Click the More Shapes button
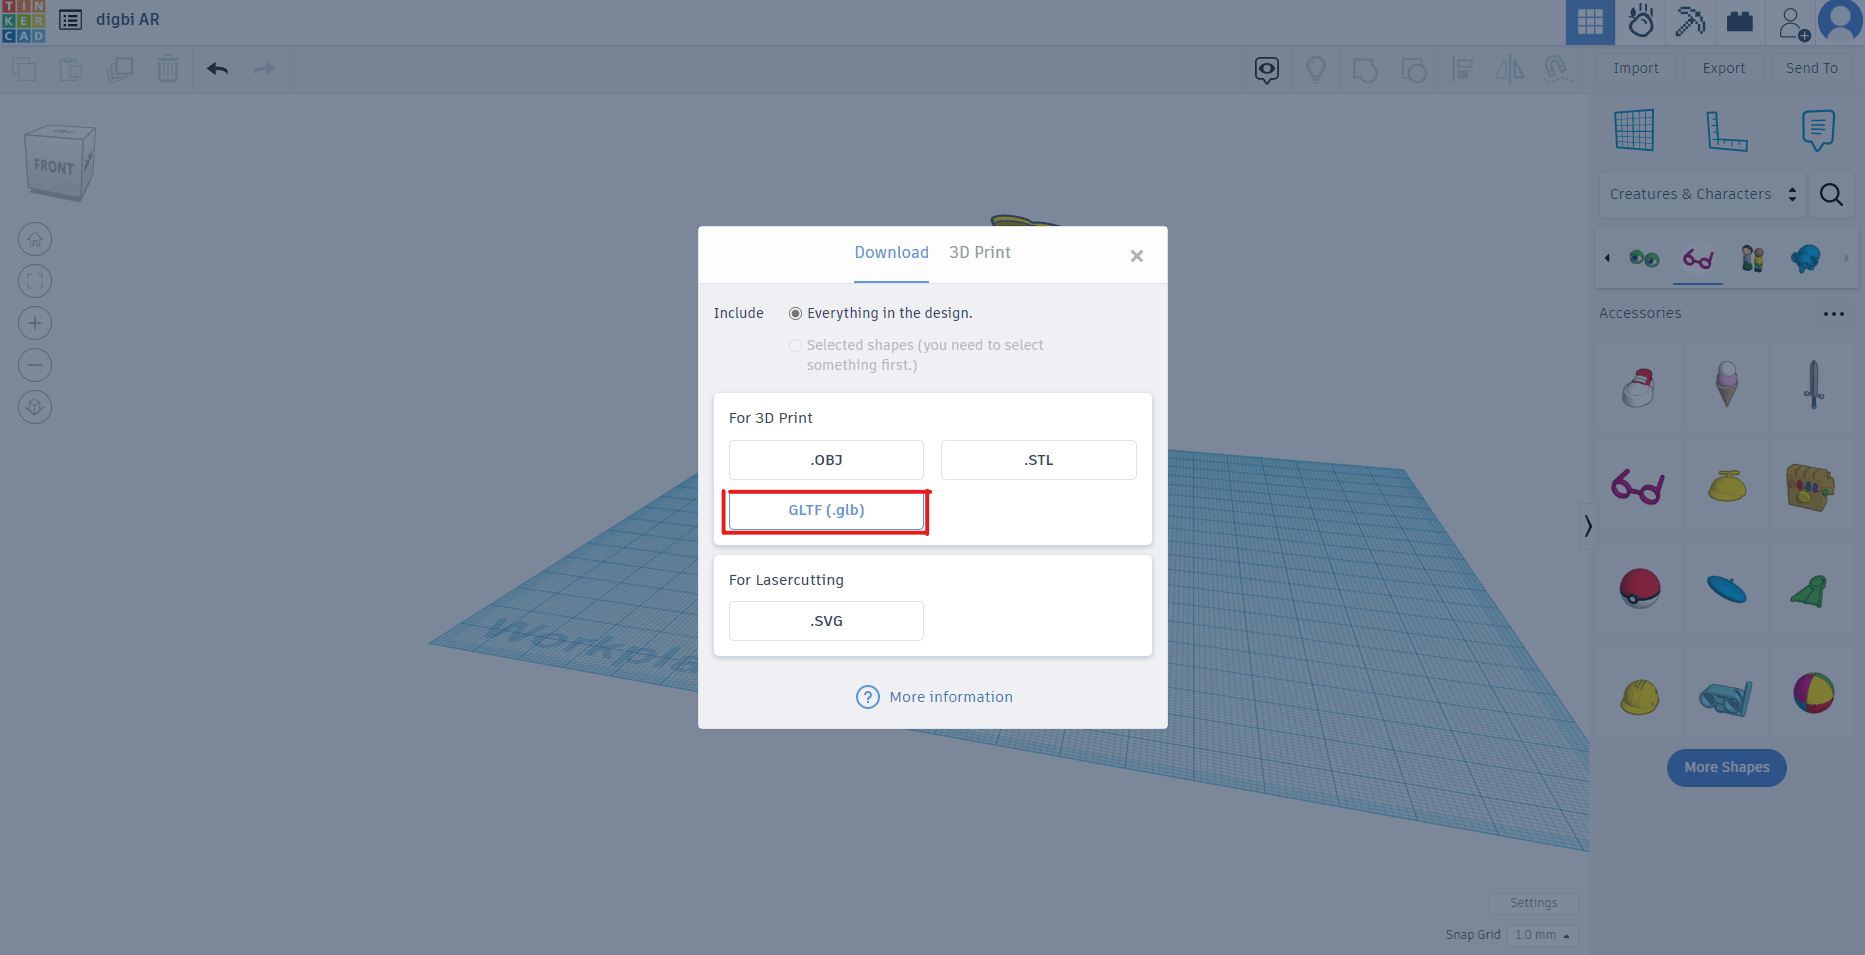Image resolution: width=1865 pixels, height=955 pixels. click(1726, 768)
